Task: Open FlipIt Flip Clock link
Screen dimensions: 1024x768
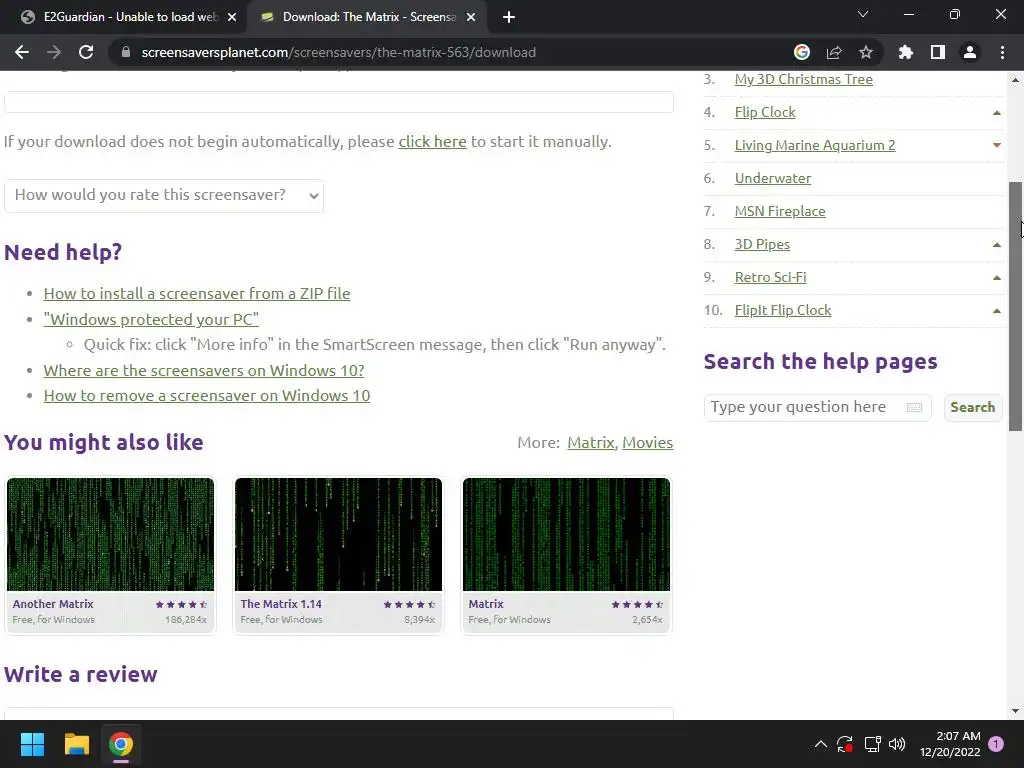Action: pyautogui.click(x=783, y=310)
